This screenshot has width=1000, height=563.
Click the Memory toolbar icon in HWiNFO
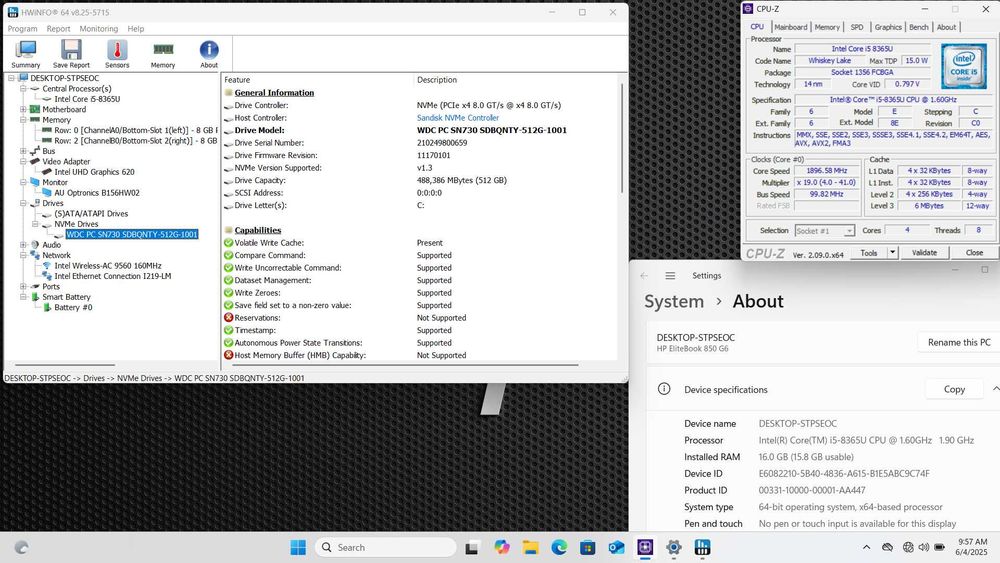pyautogui.click(x=163, y=49)
